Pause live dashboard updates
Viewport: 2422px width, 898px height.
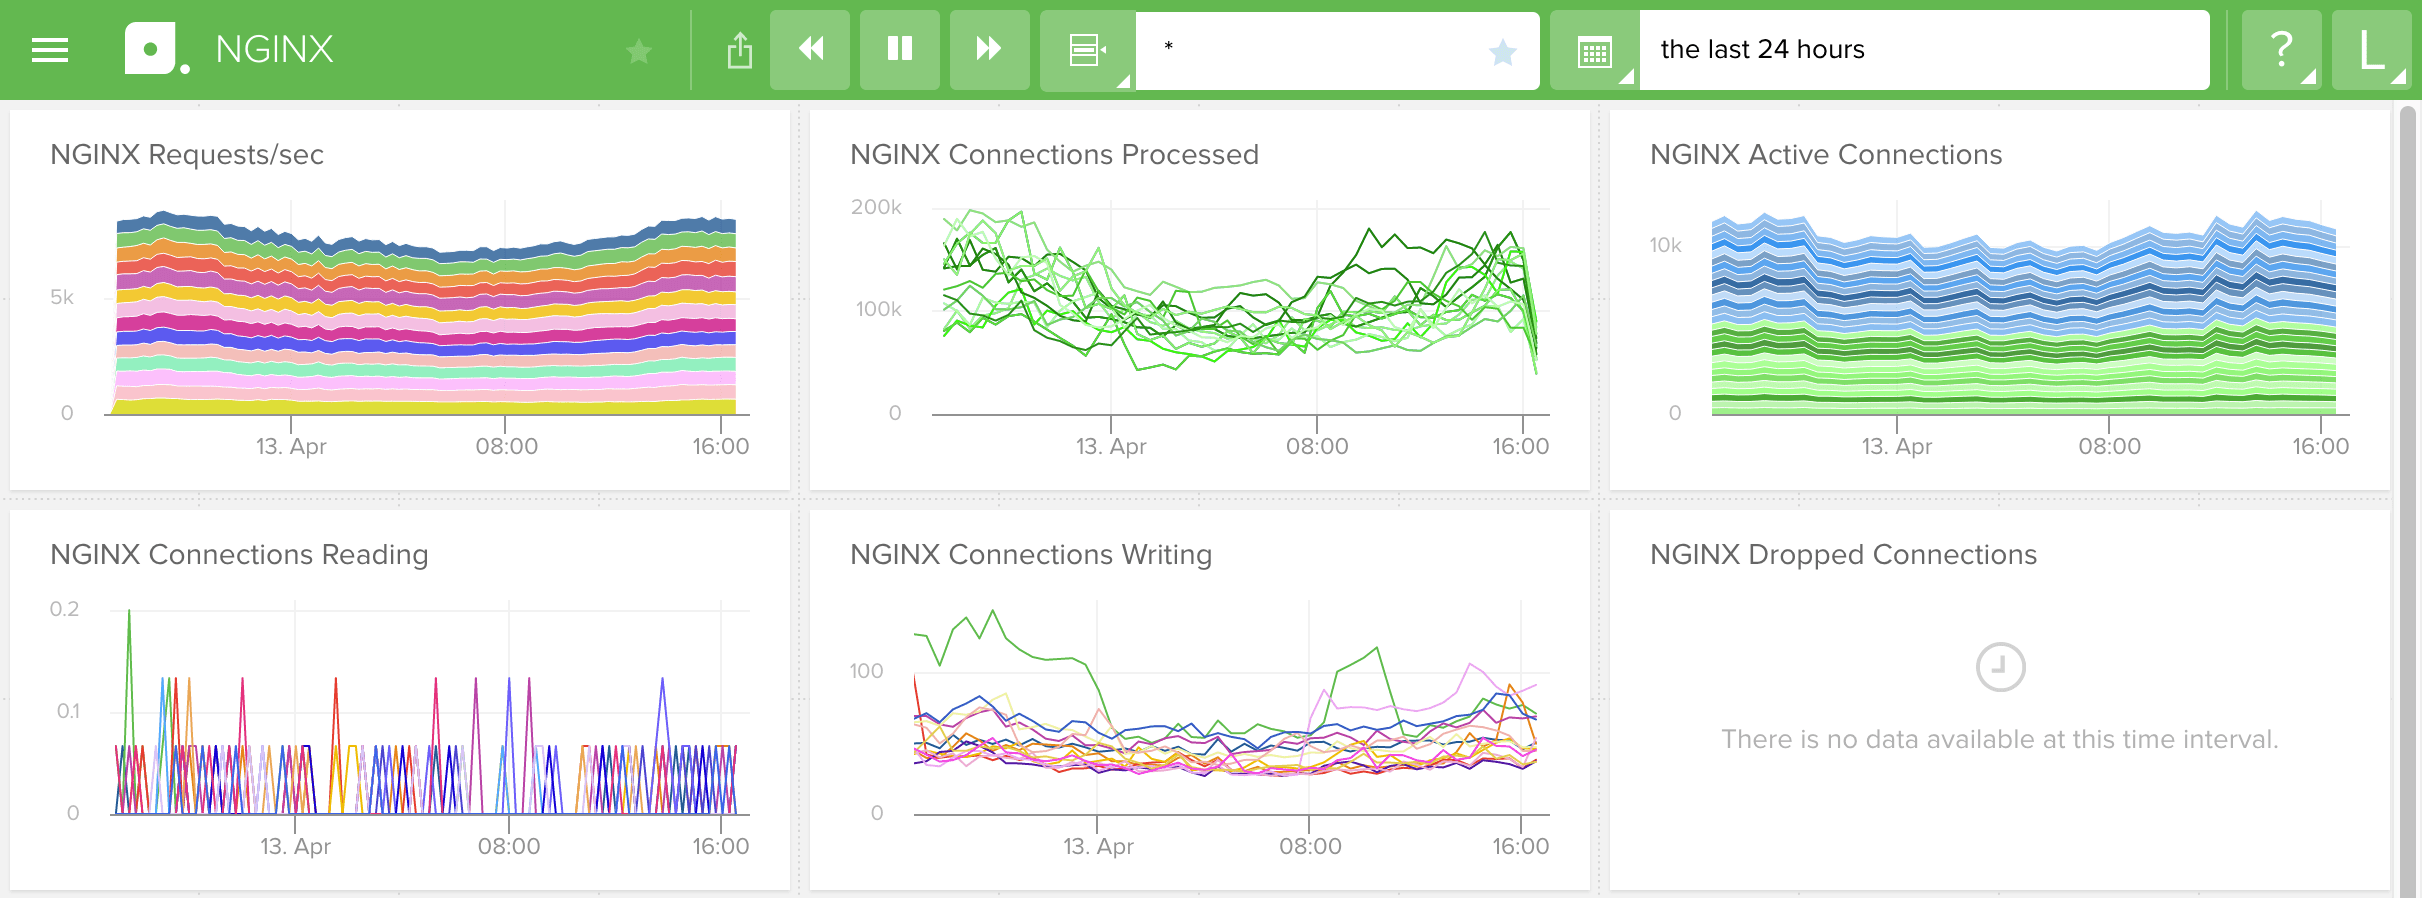tap(900, 50)
